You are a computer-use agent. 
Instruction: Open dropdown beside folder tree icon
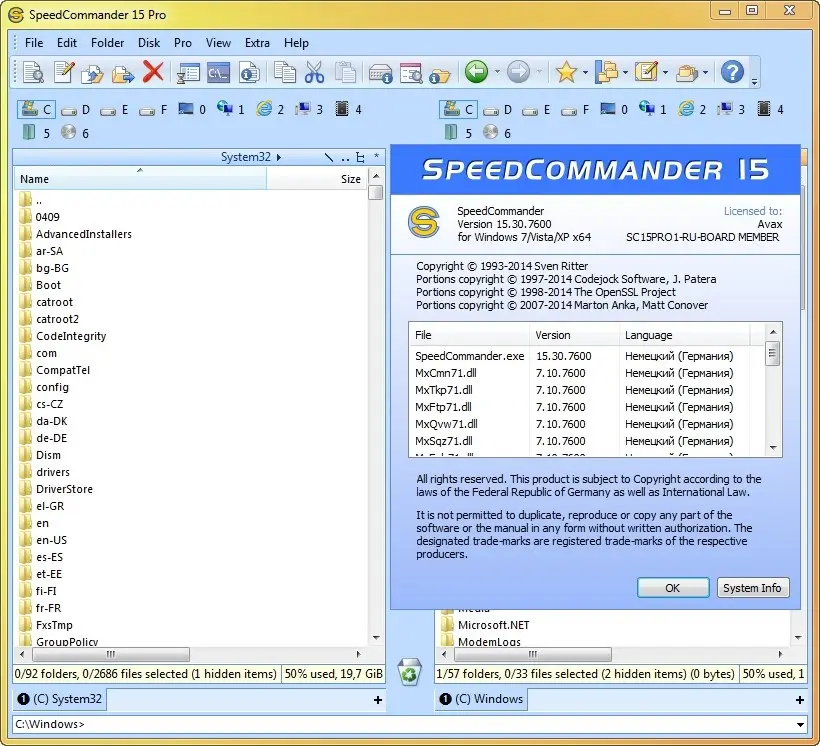click(625, 72)
